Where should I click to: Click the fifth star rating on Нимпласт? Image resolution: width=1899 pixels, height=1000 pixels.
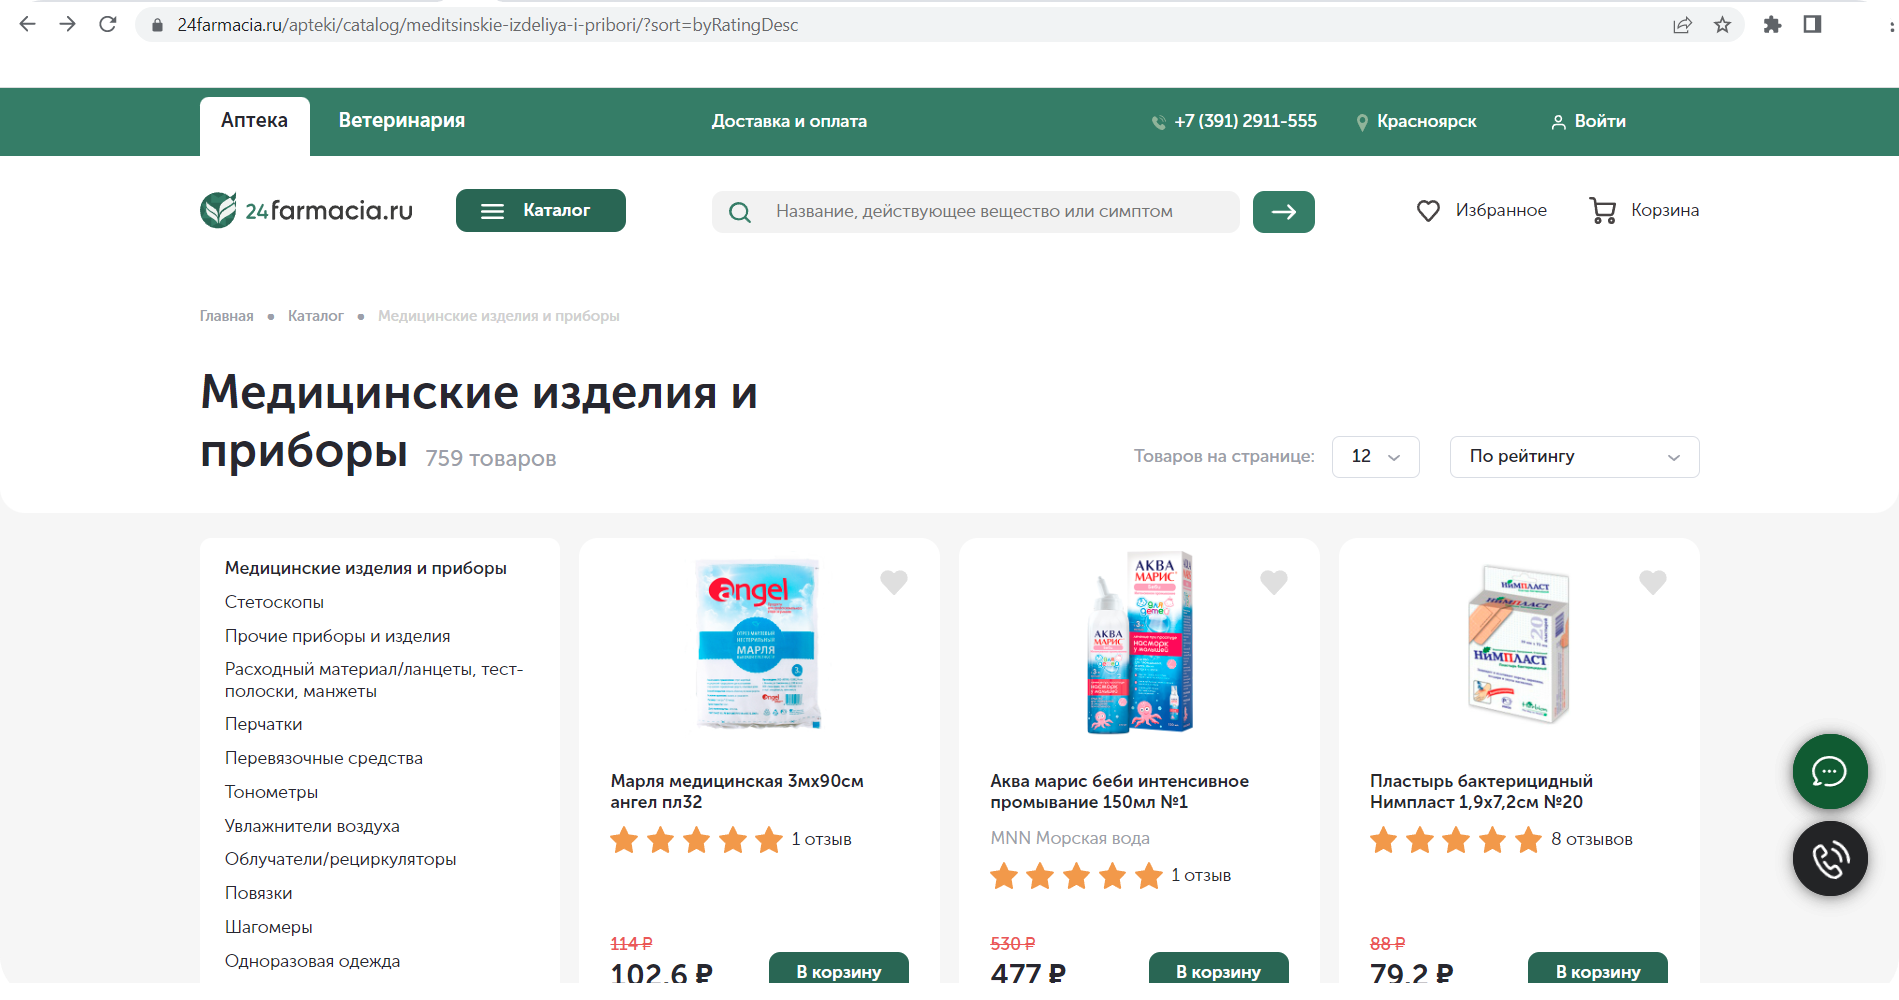pos(1529,840)
